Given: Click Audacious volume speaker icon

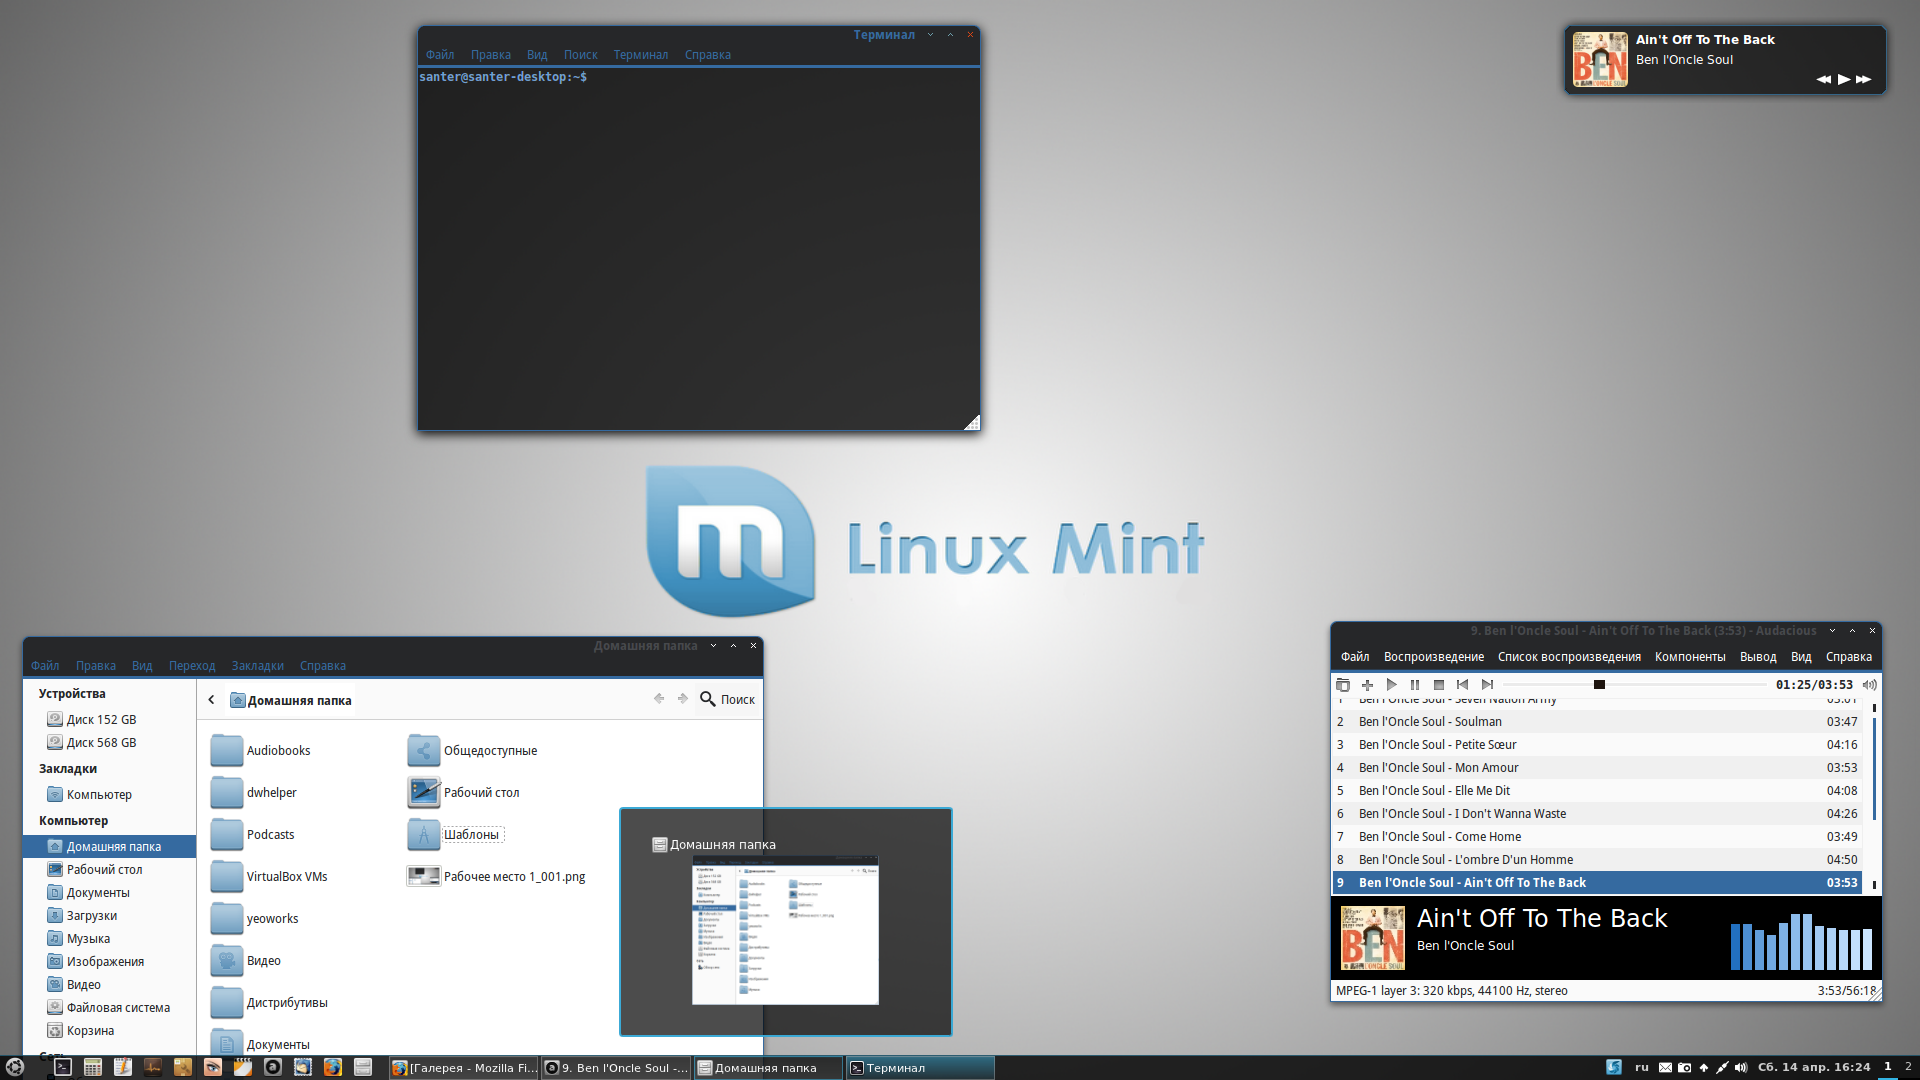Looking at the screenshot, I should pos(1869,685).
